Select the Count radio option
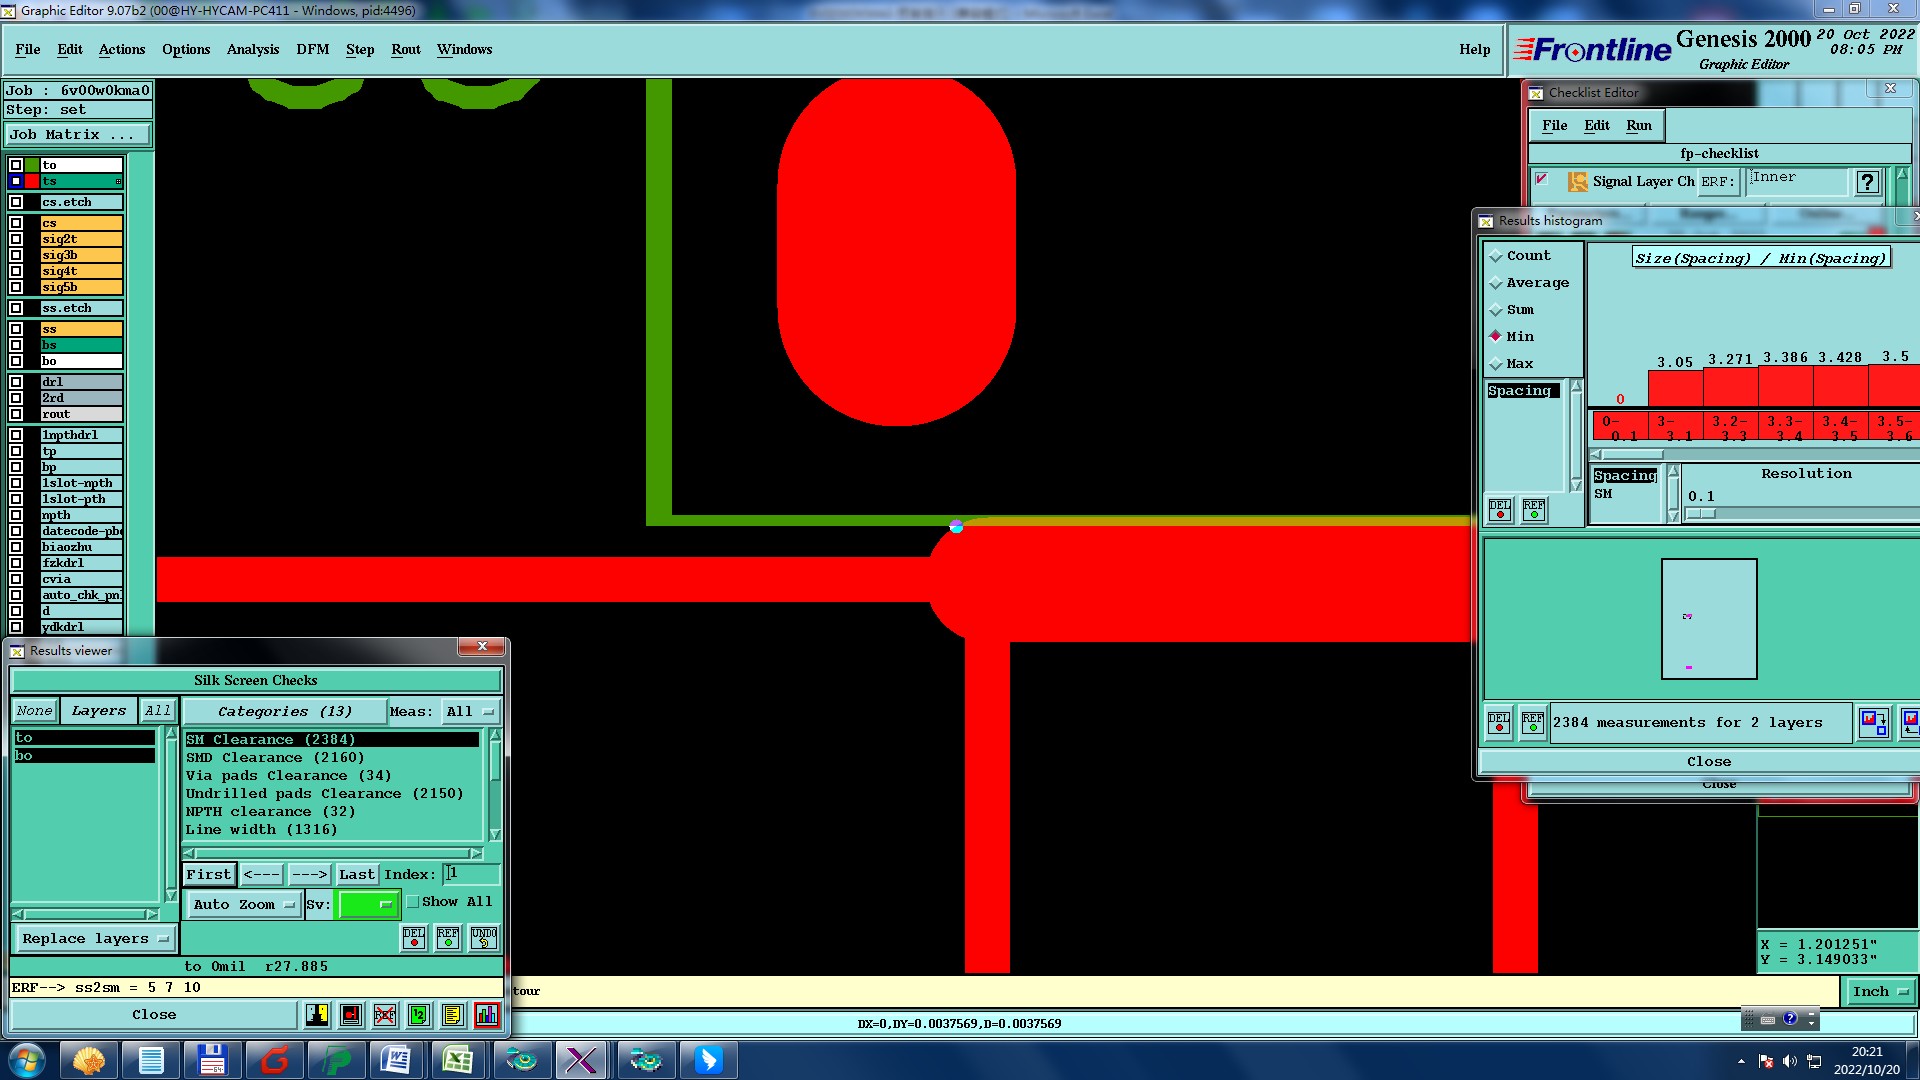The image size is (1920, 1080). 1496,256
